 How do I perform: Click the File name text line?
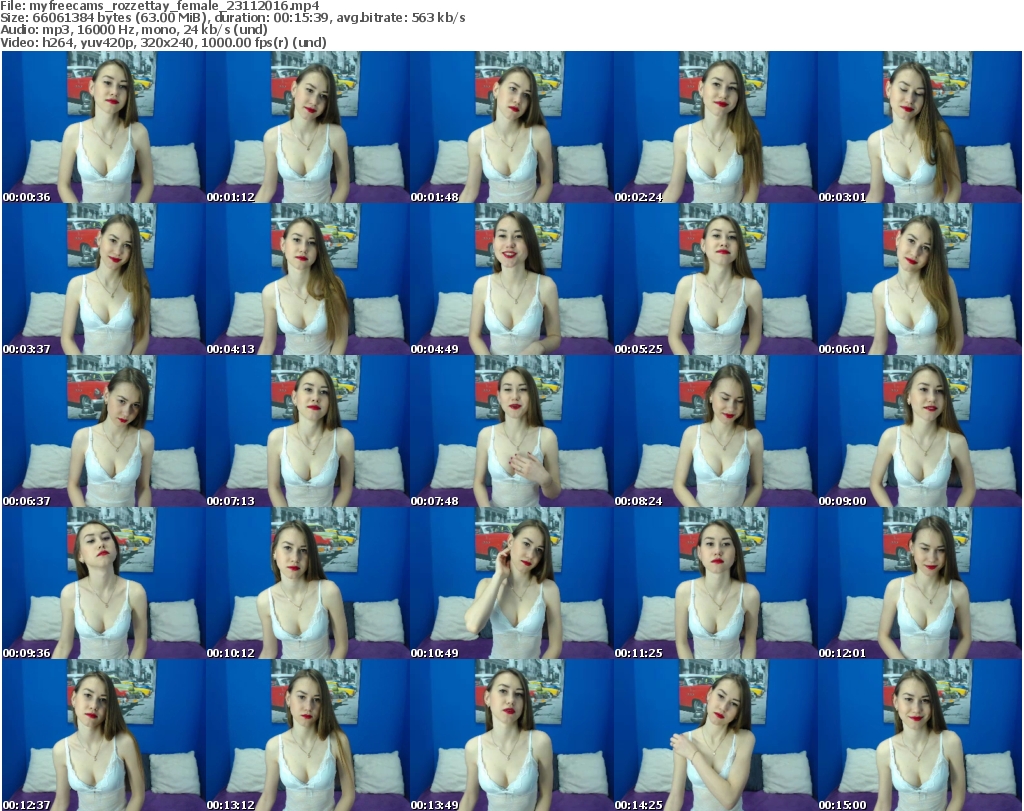160,6
